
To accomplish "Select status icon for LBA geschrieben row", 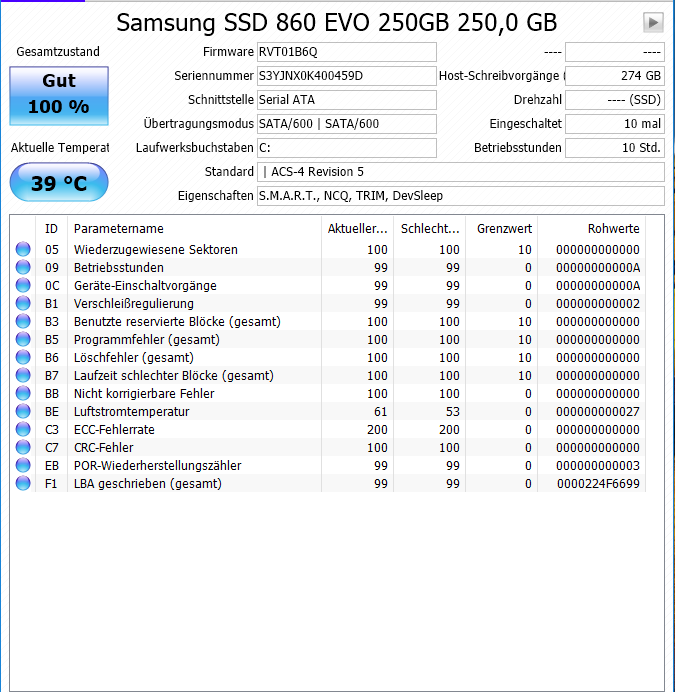I will (x=23, y=483).
